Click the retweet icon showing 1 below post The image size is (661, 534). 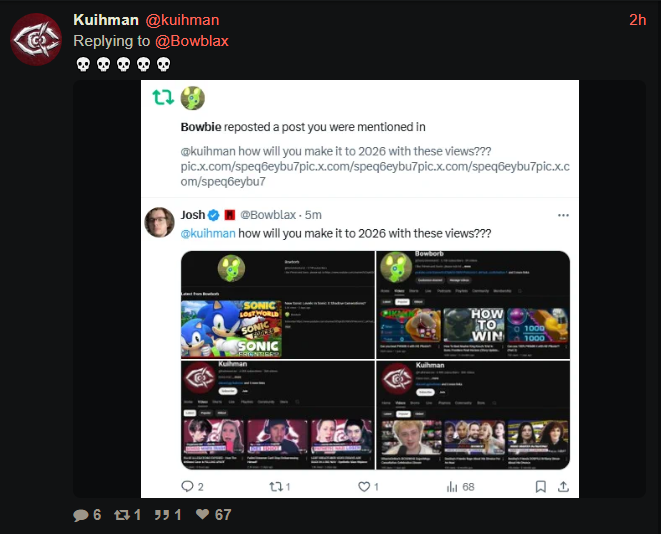pyautogui.click(x=122, y=515)
